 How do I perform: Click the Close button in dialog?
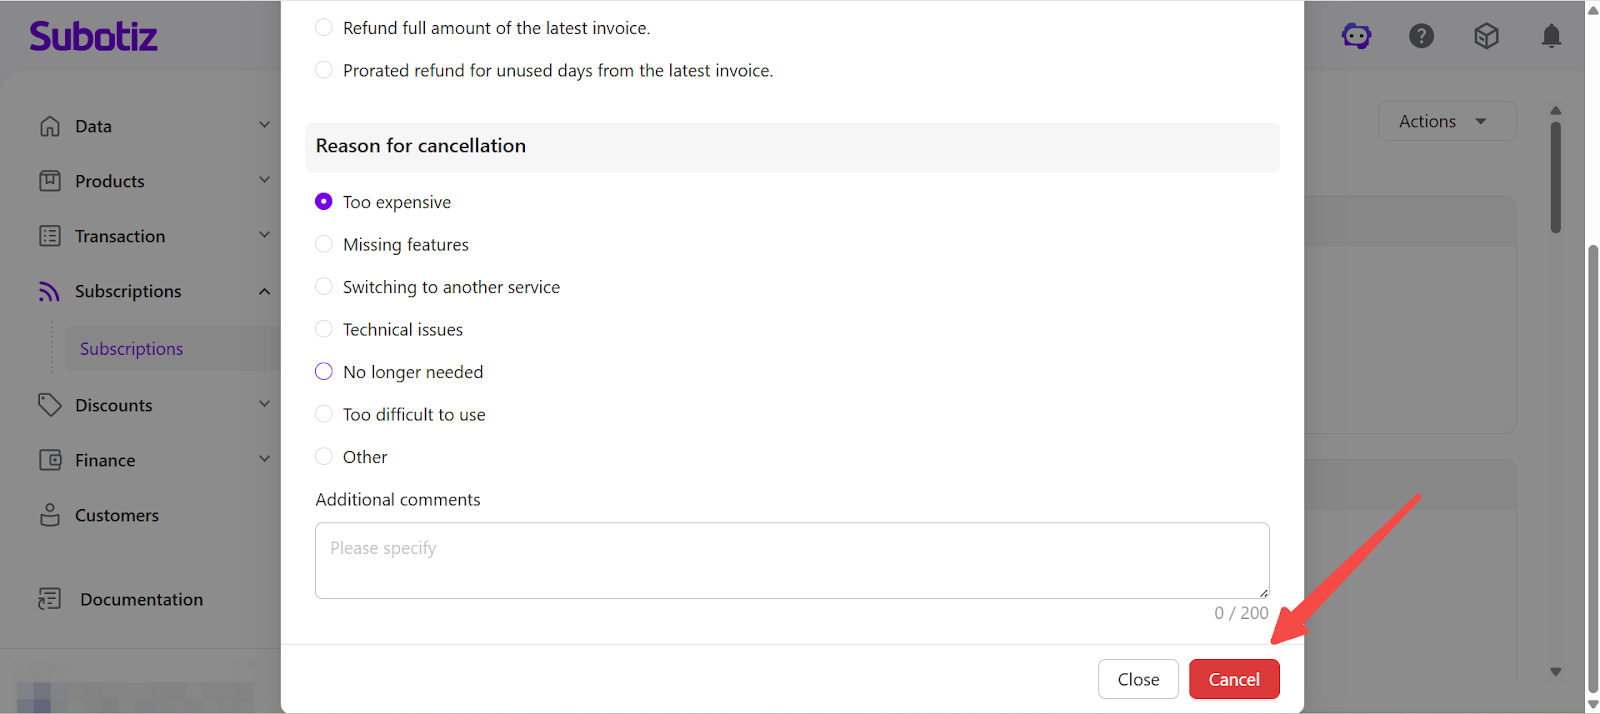pyautogui.click(x=1138, y=679)
